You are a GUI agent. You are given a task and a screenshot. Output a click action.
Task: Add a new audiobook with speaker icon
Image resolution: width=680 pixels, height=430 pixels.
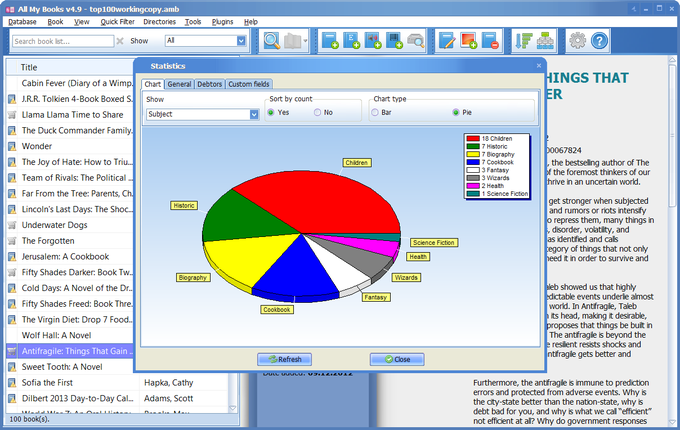(373, 41)
